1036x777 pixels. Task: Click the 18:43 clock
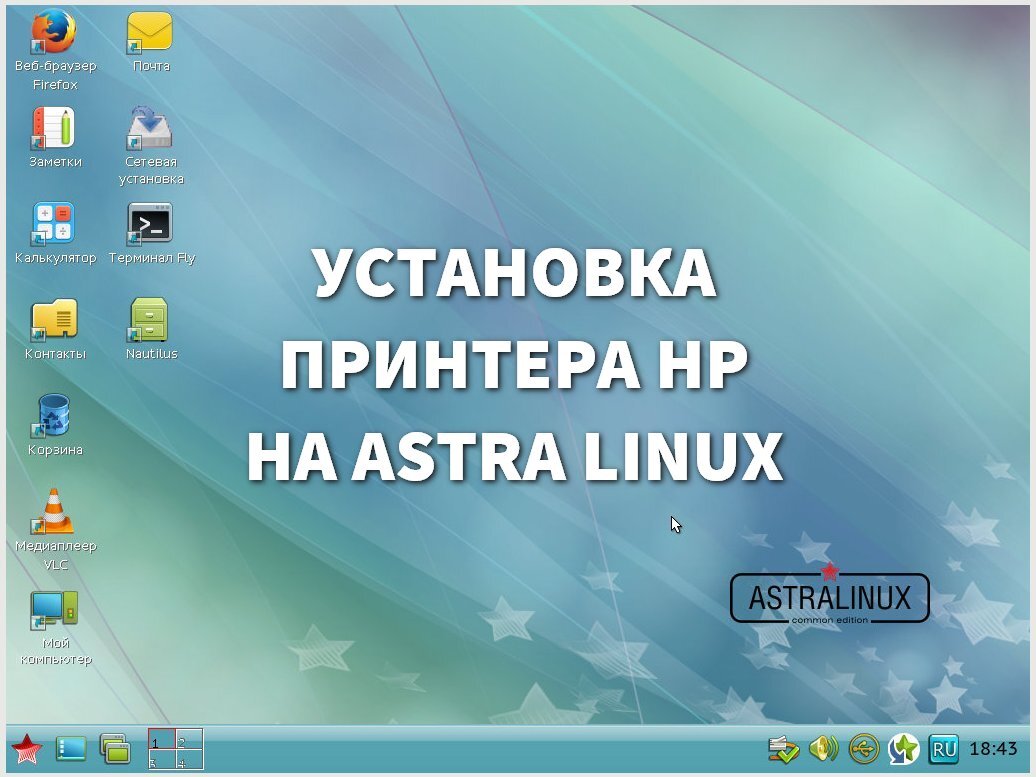point(993,749)
